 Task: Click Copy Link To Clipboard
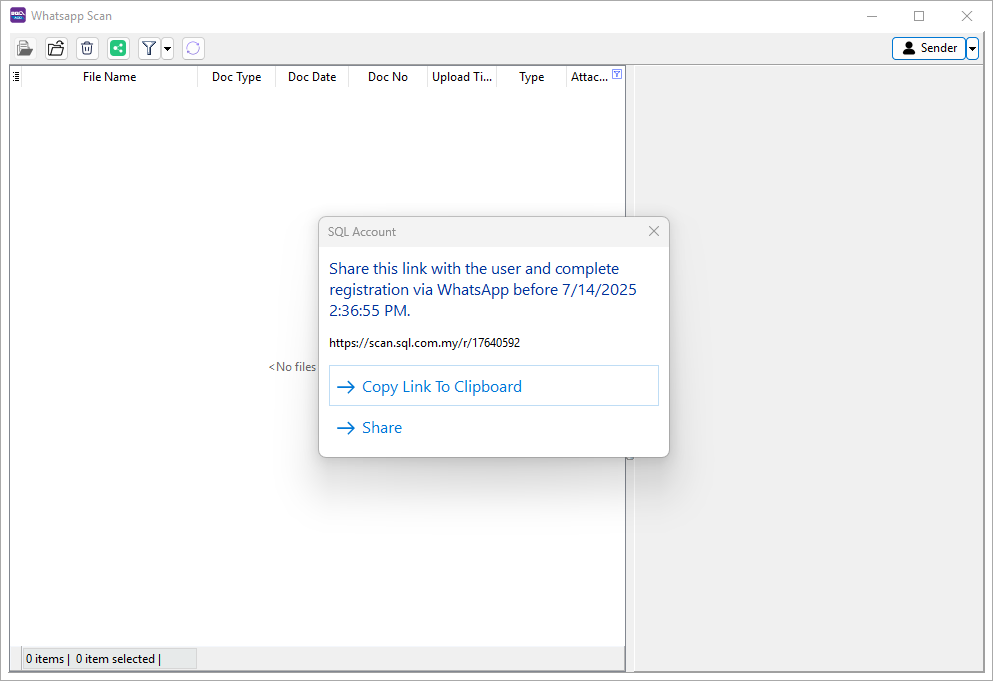tap(494, 386)
